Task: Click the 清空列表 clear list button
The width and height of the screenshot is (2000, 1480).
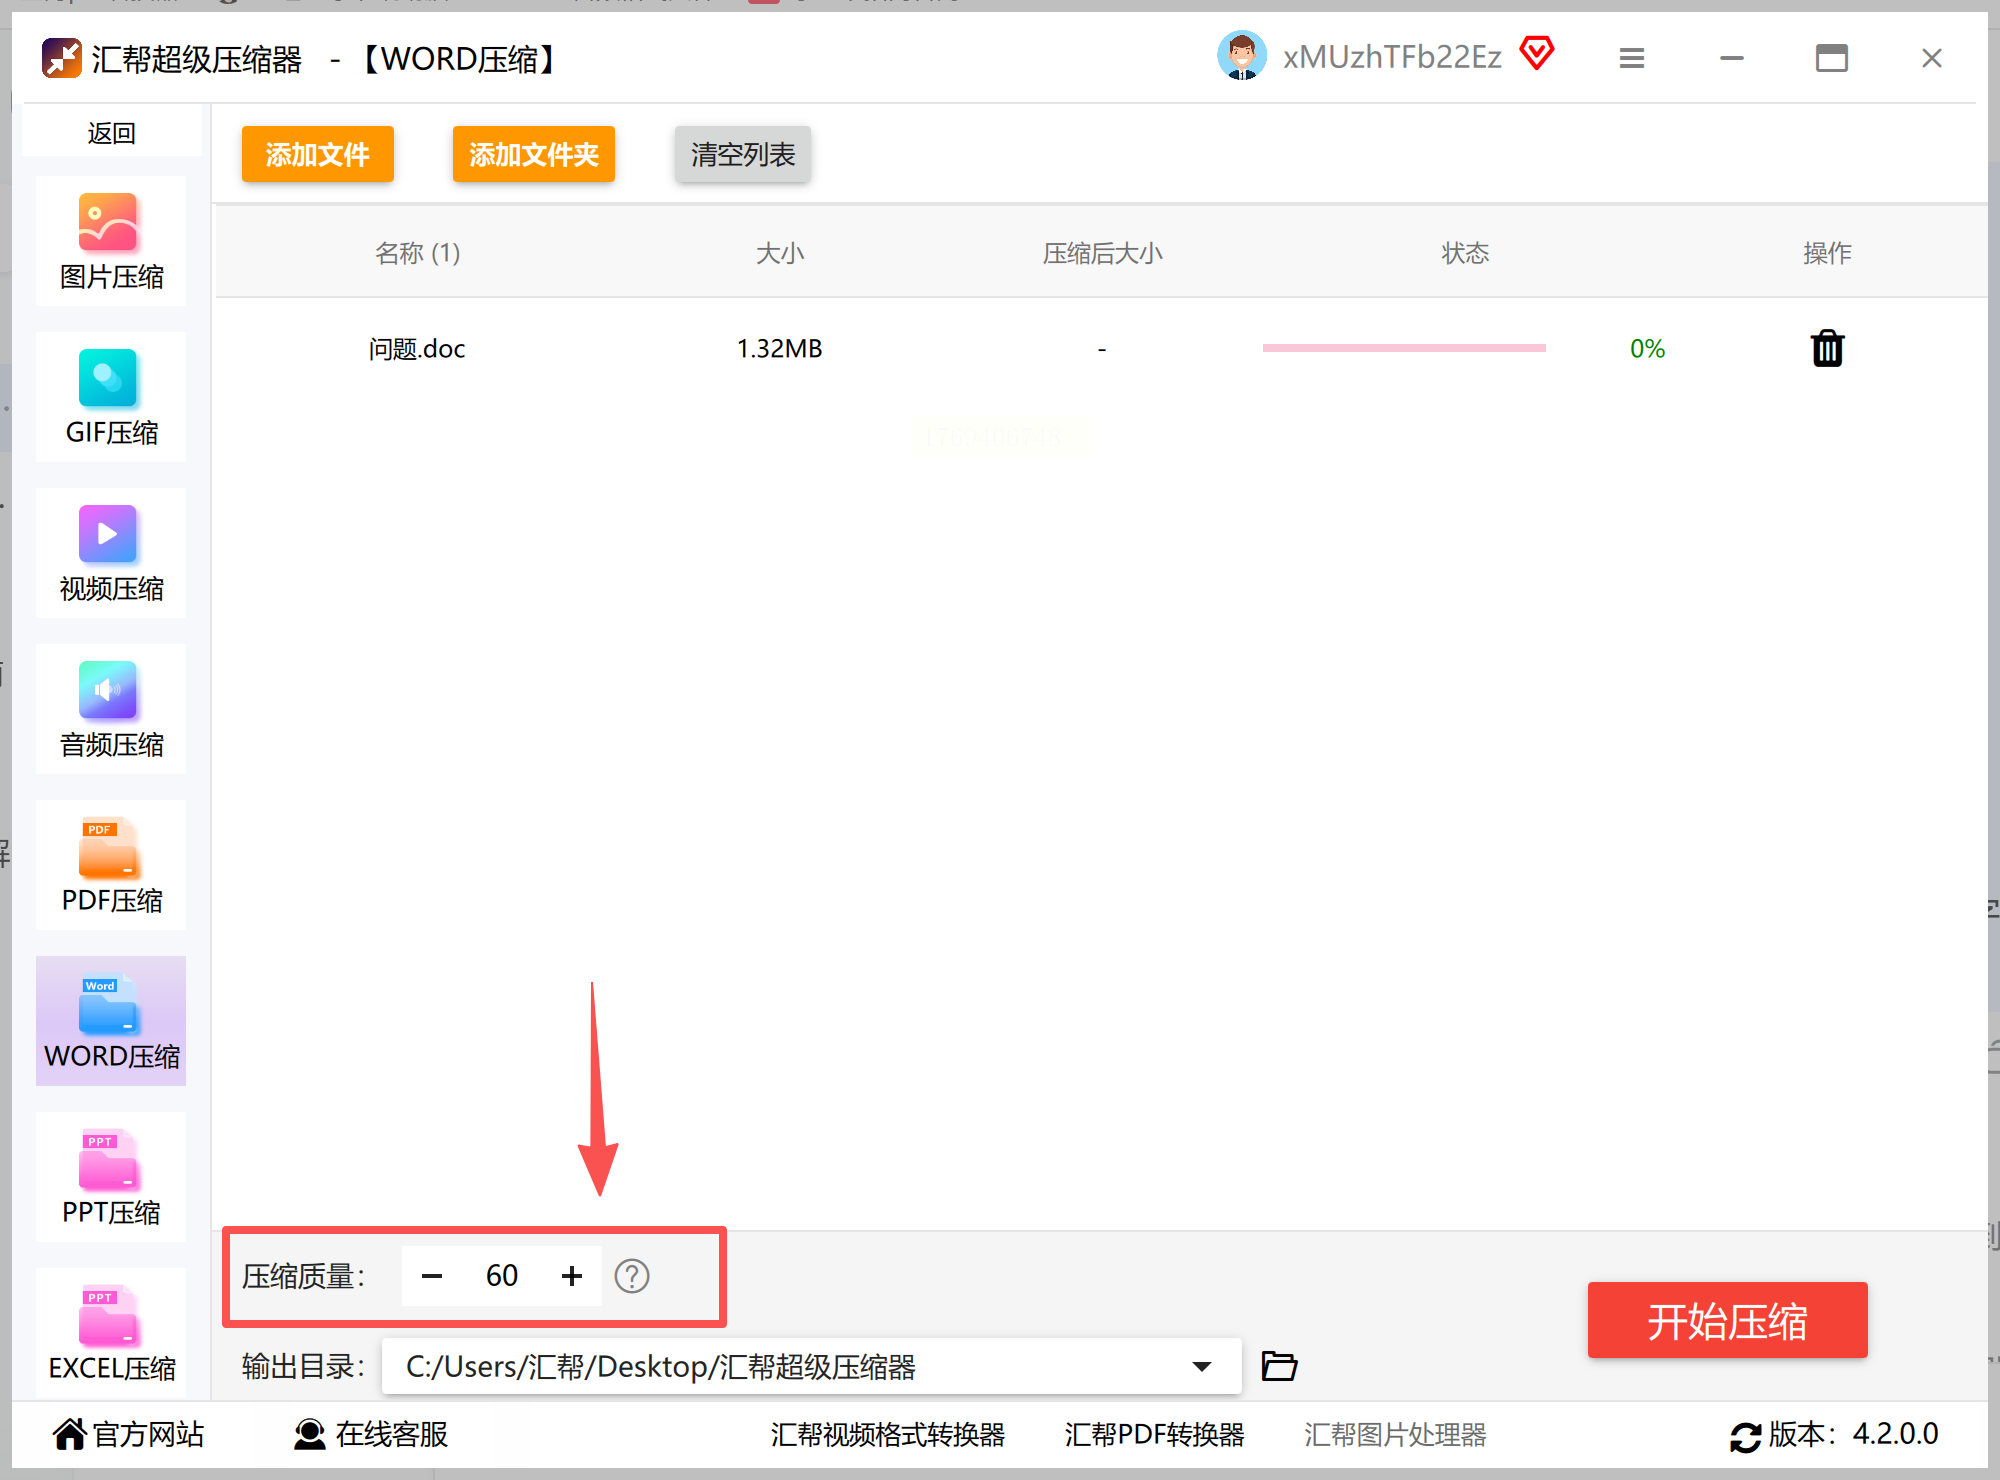Action: pos(742,155)
